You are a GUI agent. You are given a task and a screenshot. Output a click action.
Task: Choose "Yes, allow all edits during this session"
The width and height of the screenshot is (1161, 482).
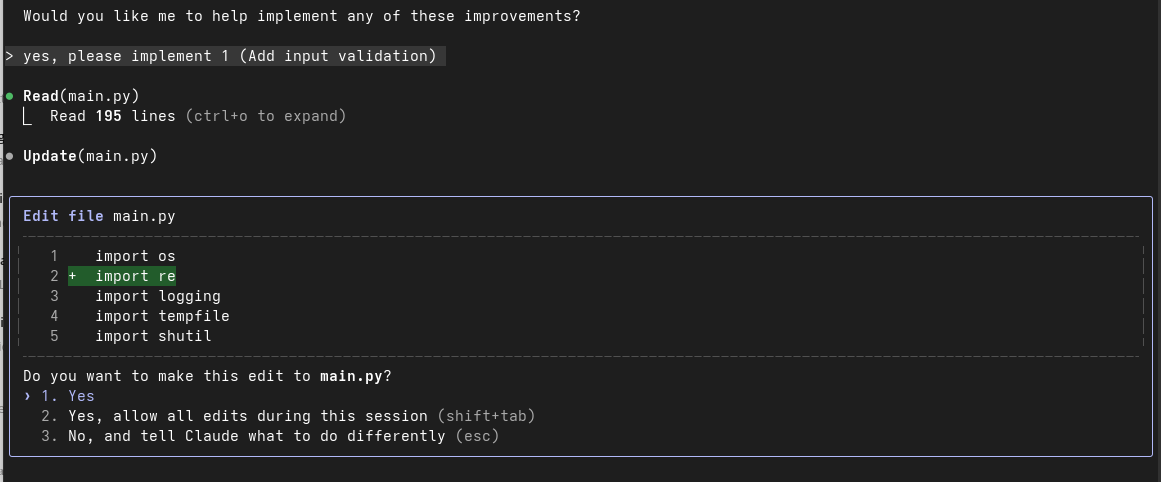(248, 416)
